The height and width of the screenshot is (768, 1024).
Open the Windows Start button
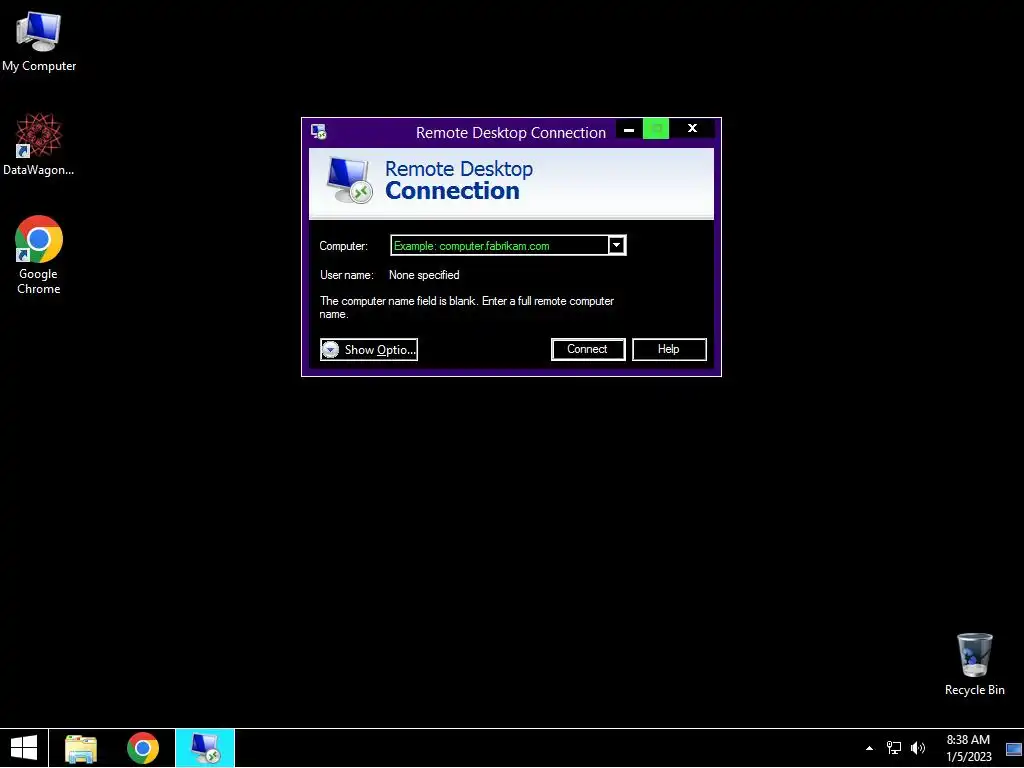(24, 748)
